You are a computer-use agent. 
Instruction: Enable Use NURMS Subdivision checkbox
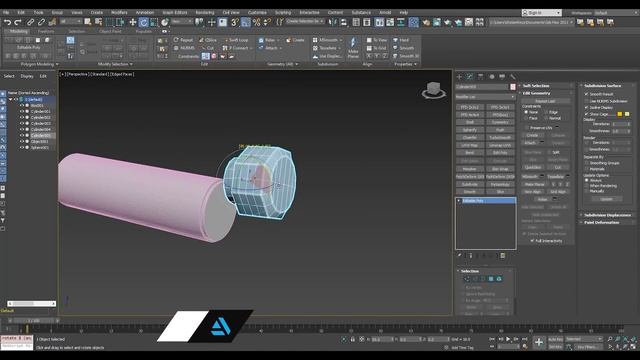click(587, 101)
